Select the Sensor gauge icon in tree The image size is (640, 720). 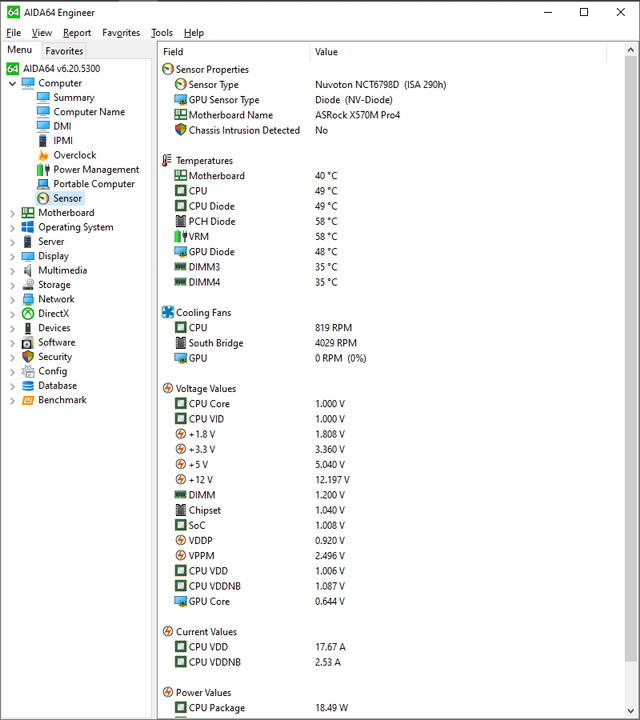tap(43, 198)
